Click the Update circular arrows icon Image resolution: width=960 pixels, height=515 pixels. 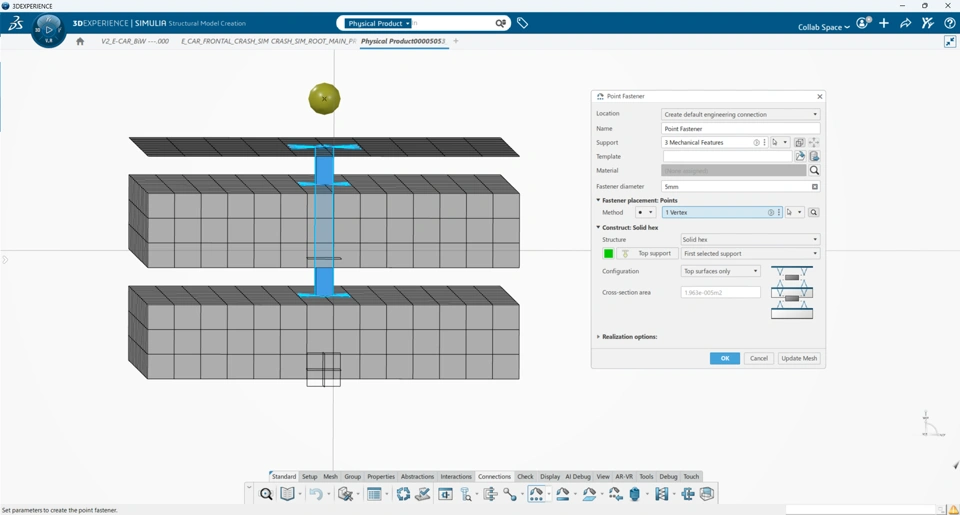coord(403,494)
